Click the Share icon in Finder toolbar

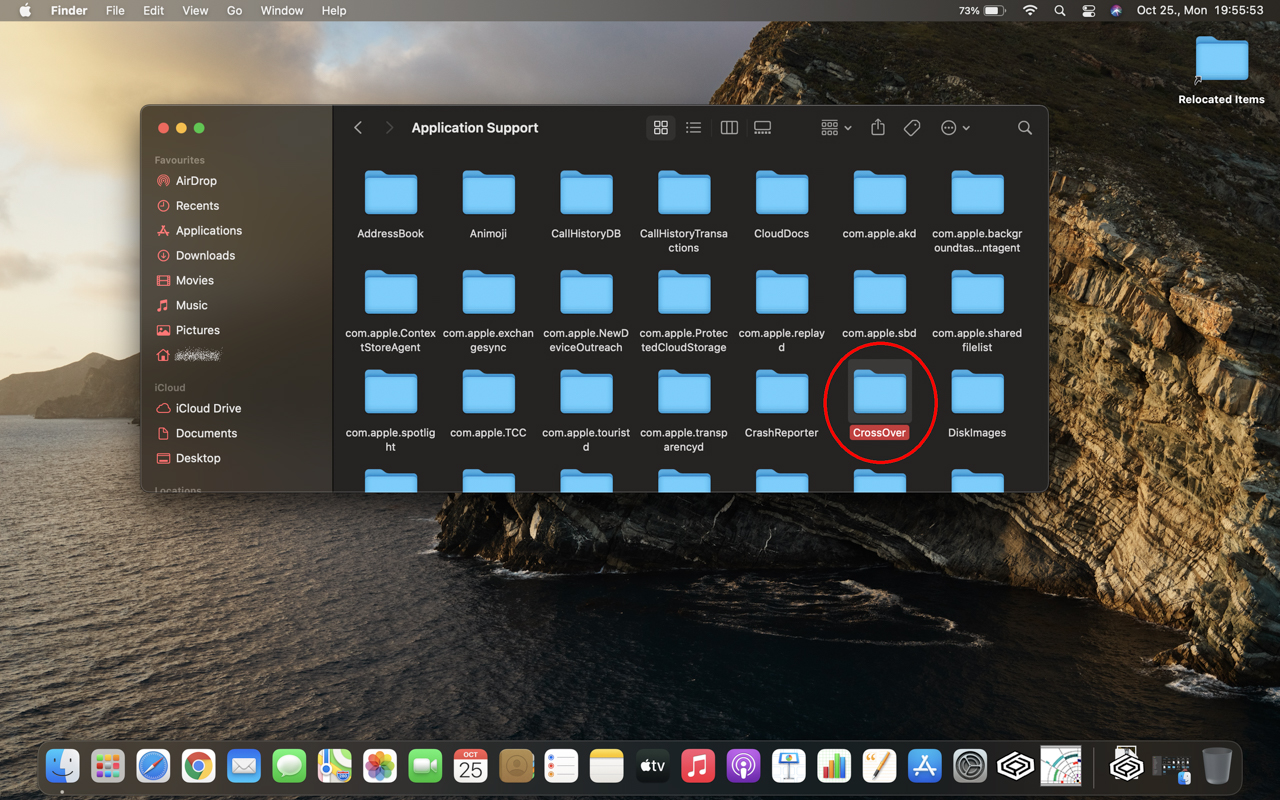tap(878, 128)
